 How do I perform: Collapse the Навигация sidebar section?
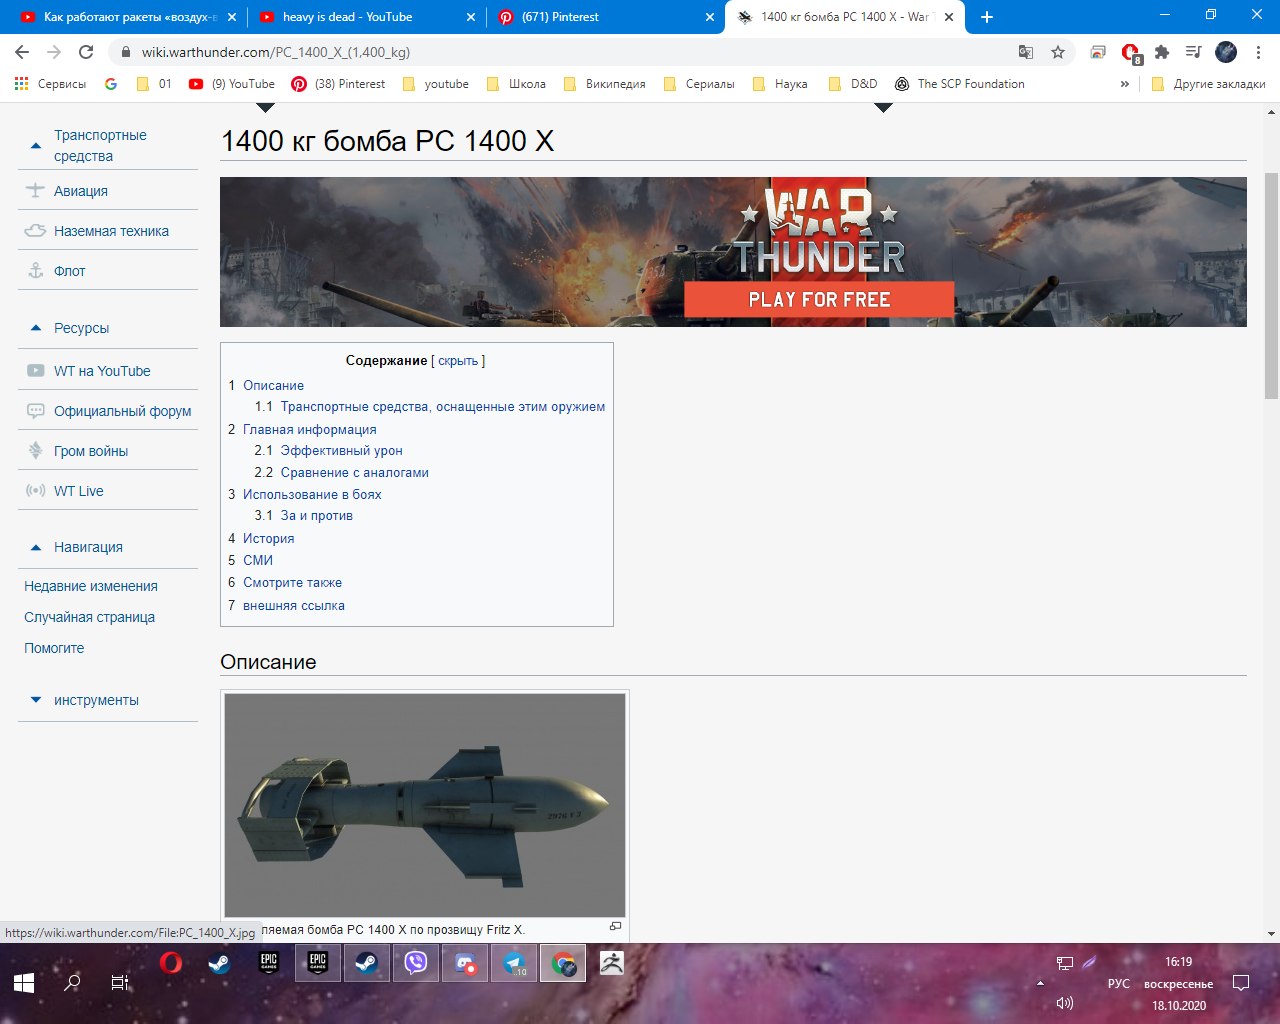point(36,547)
